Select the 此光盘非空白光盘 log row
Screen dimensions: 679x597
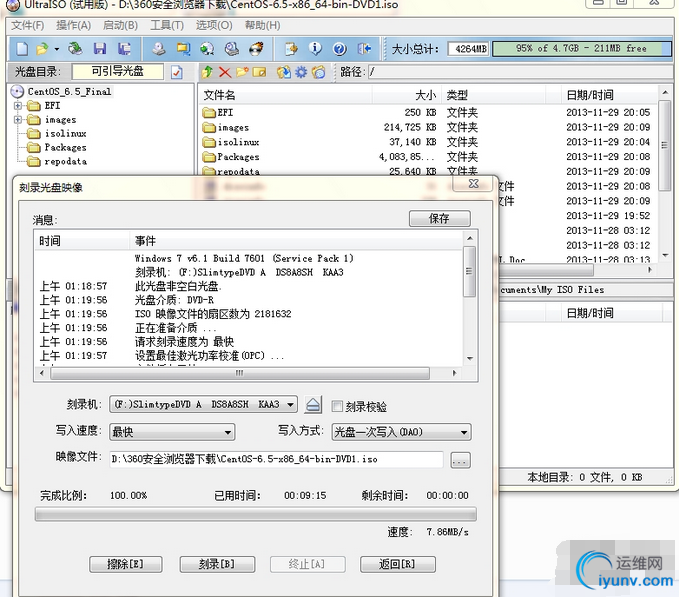(249, 286)
